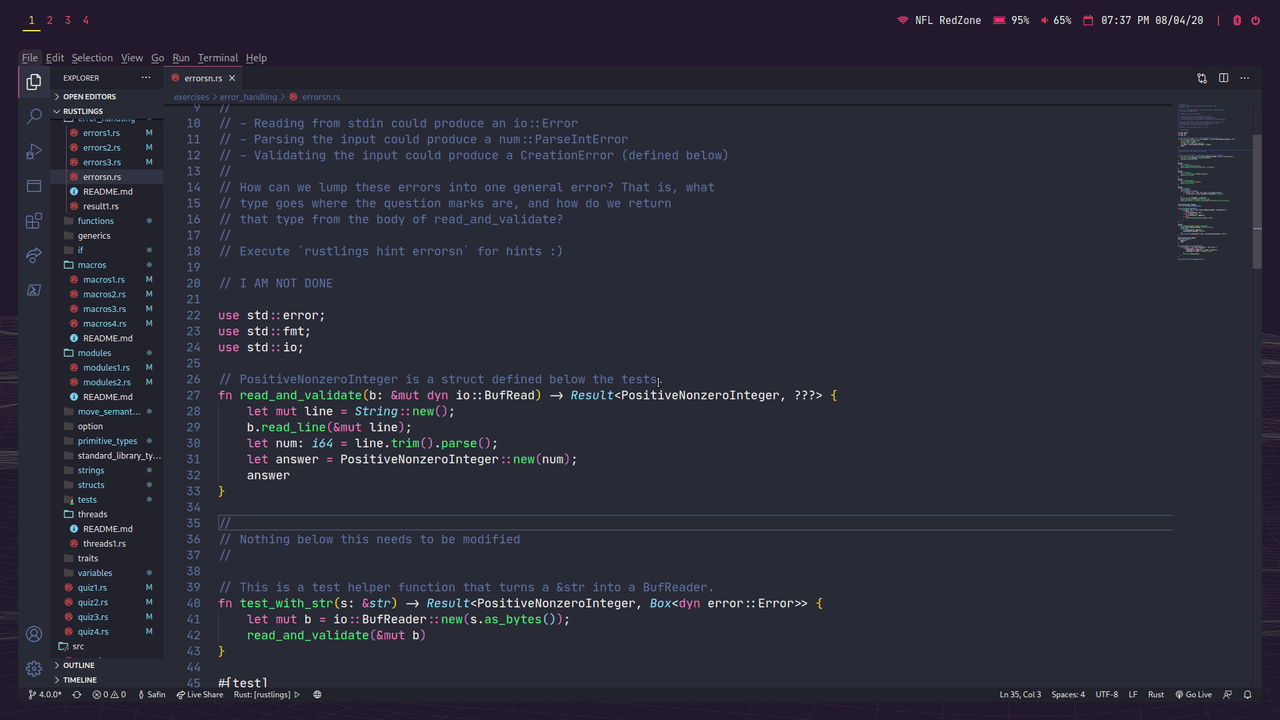Collapse the macros folder
The width and height of the screenshot is (1280, 720).
pyautogui.click(x=92, y=265)
